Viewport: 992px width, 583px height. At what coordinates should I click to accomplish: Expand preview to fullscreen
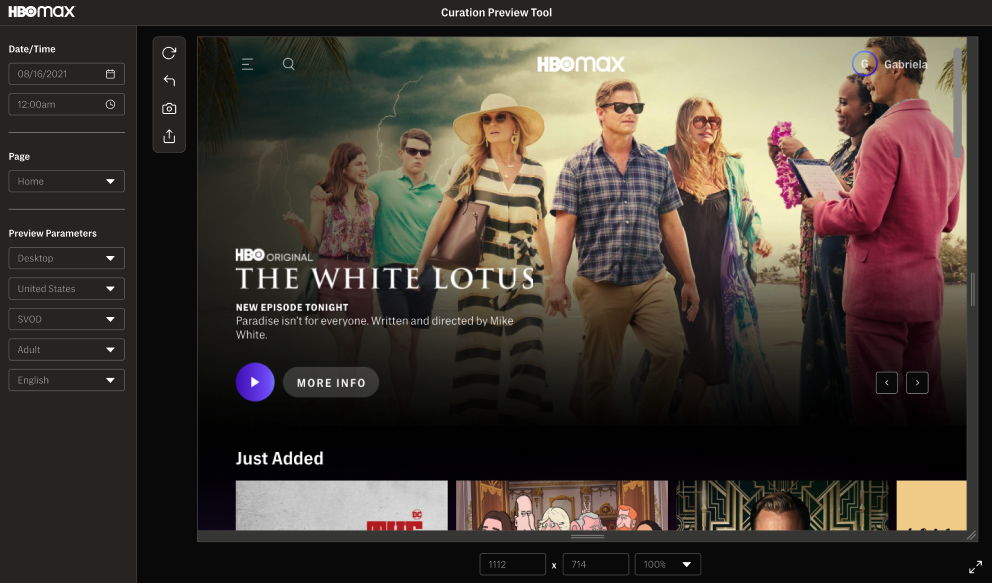[x=976, y=567]
